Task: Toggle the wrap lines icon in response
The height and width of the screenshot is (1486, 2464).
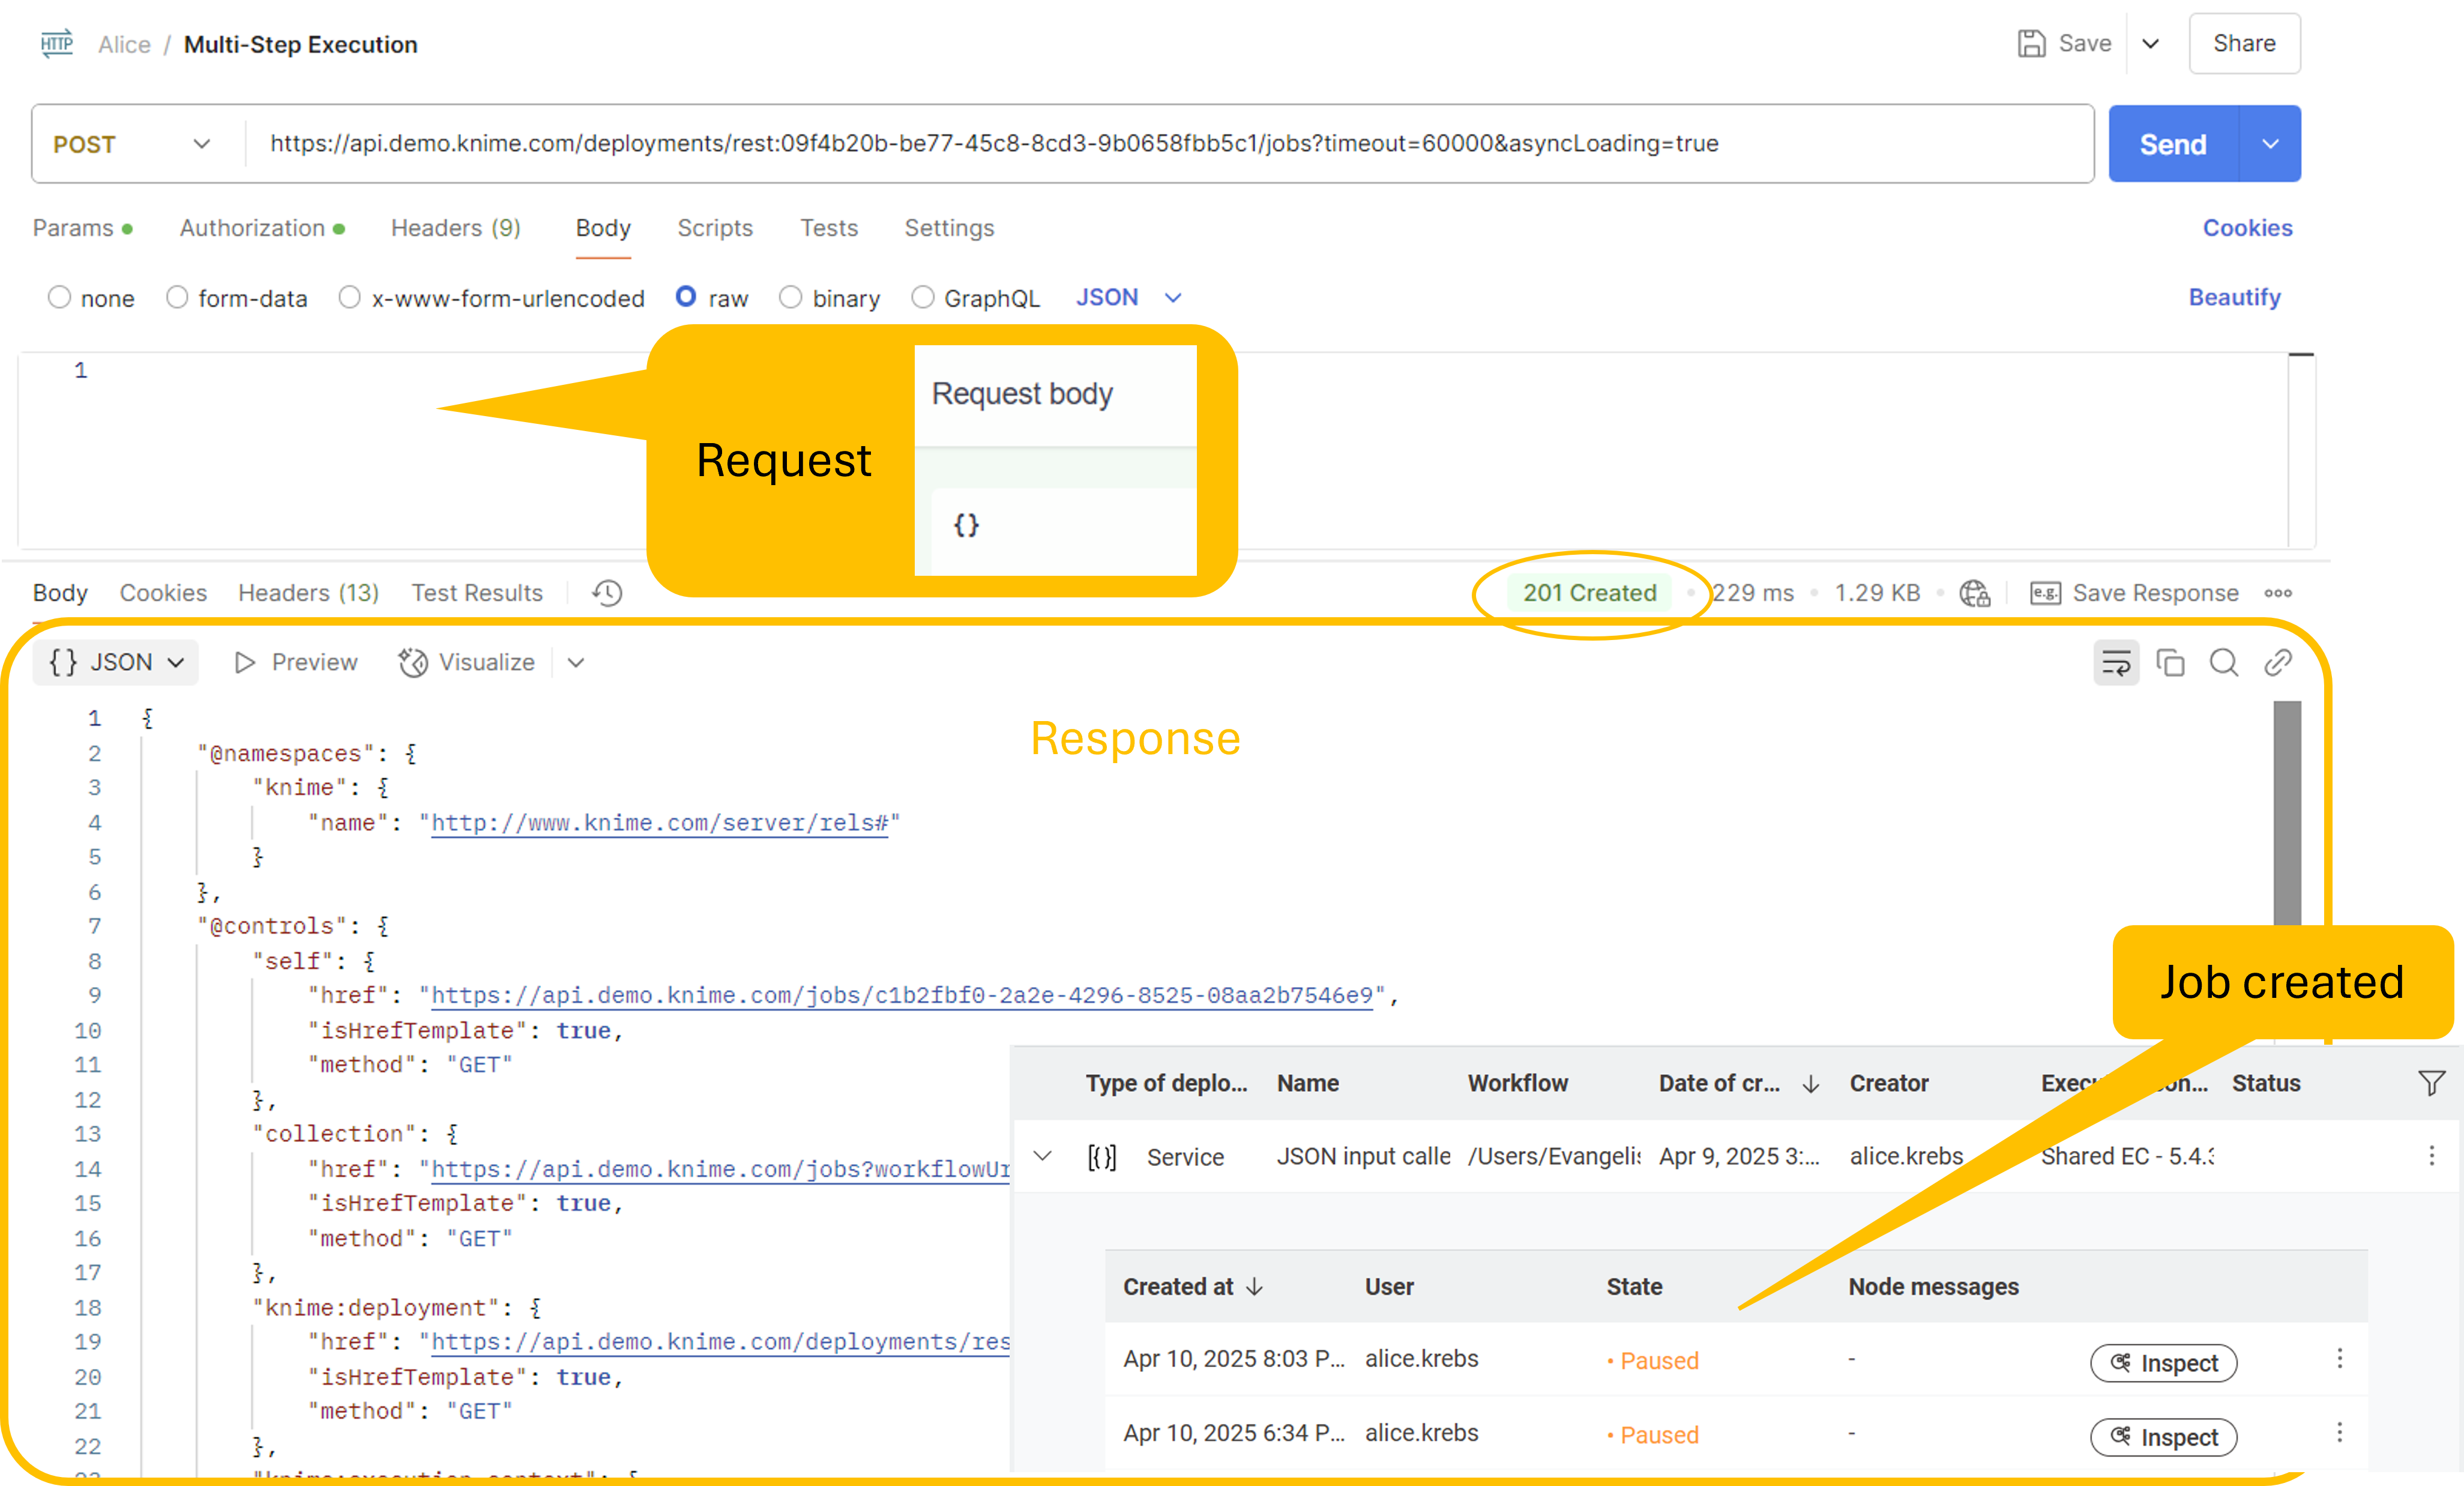Action: (x=2116, y=662)
